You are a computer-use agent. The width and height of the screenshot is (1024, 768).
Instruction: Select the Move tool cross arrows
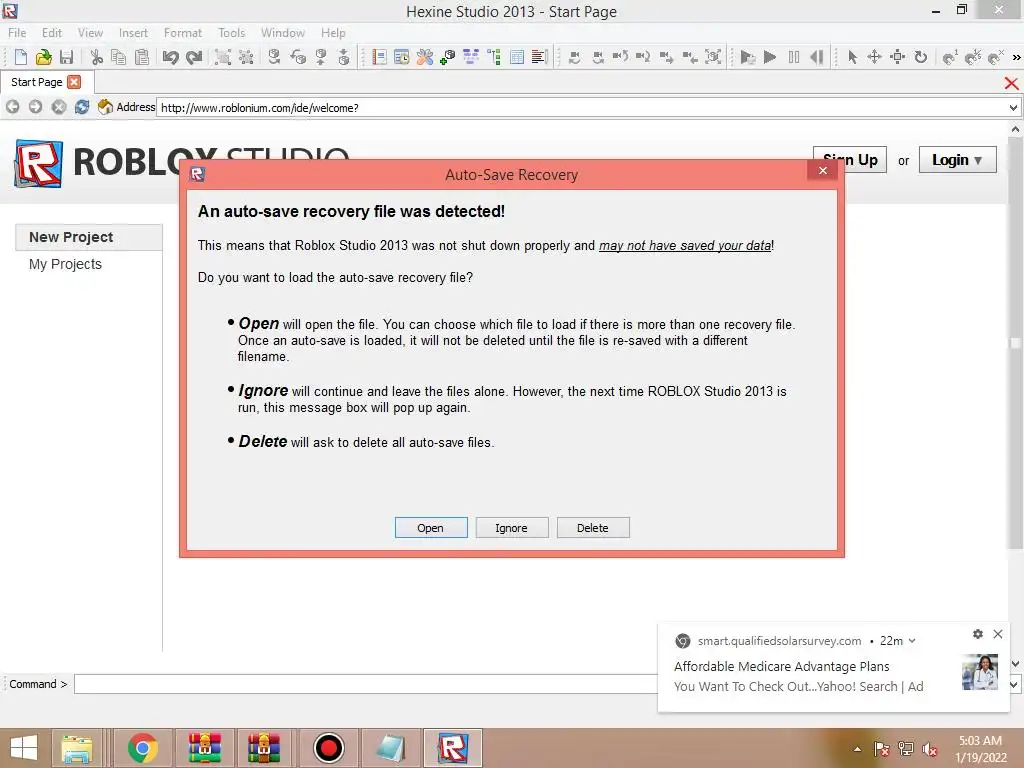[x=874, y=57]
